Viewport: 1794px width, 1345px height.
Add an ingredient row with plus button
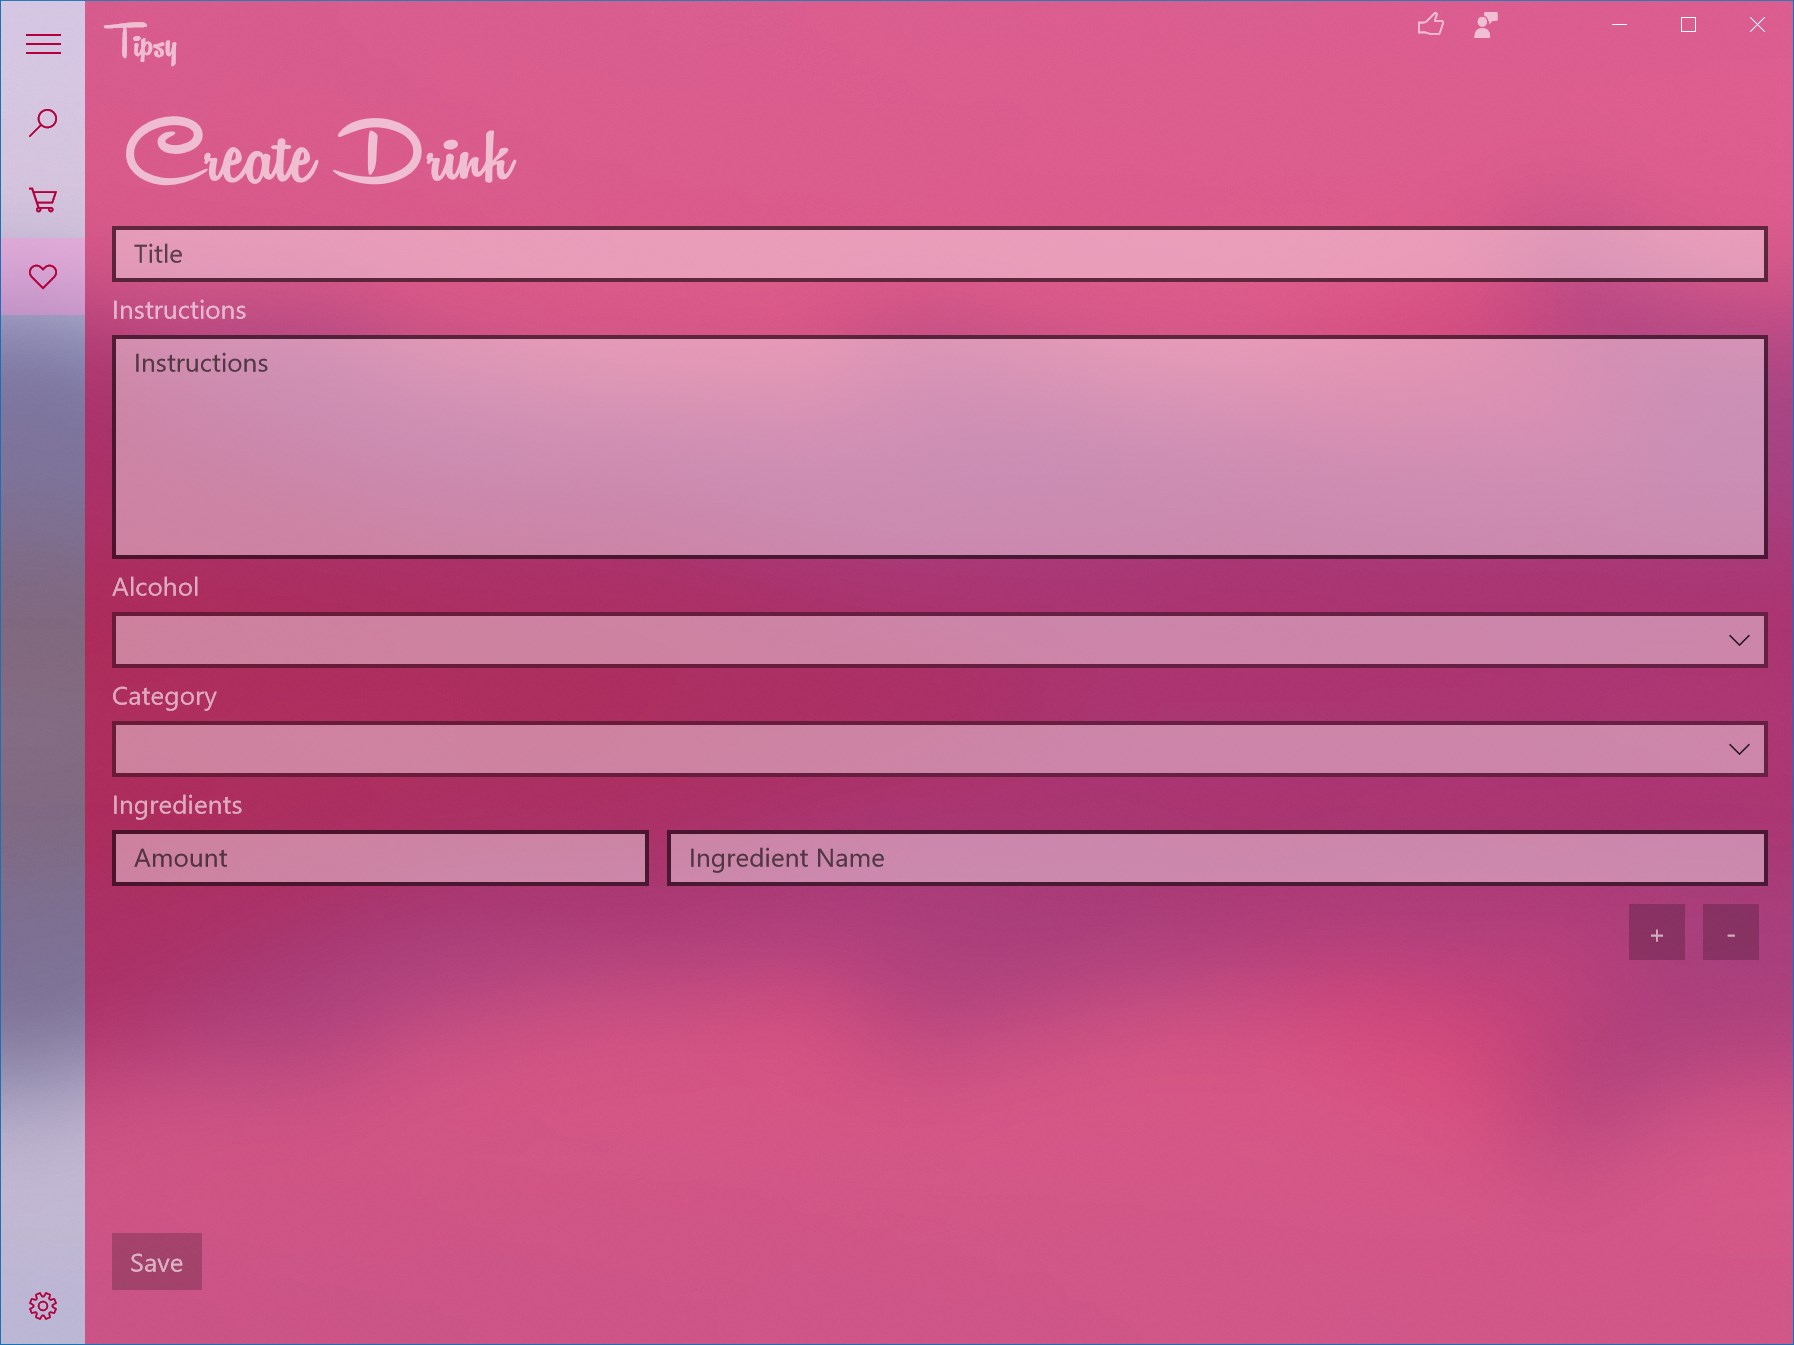(x=1657, y=932)
